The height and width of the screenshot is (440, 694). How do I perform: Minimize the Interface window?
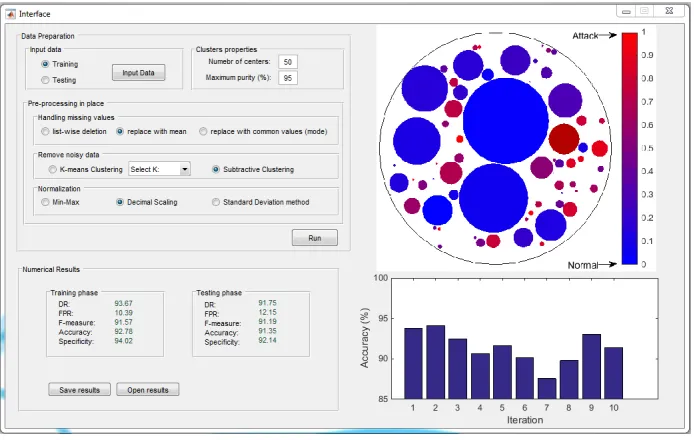click(x=626, y=11)
